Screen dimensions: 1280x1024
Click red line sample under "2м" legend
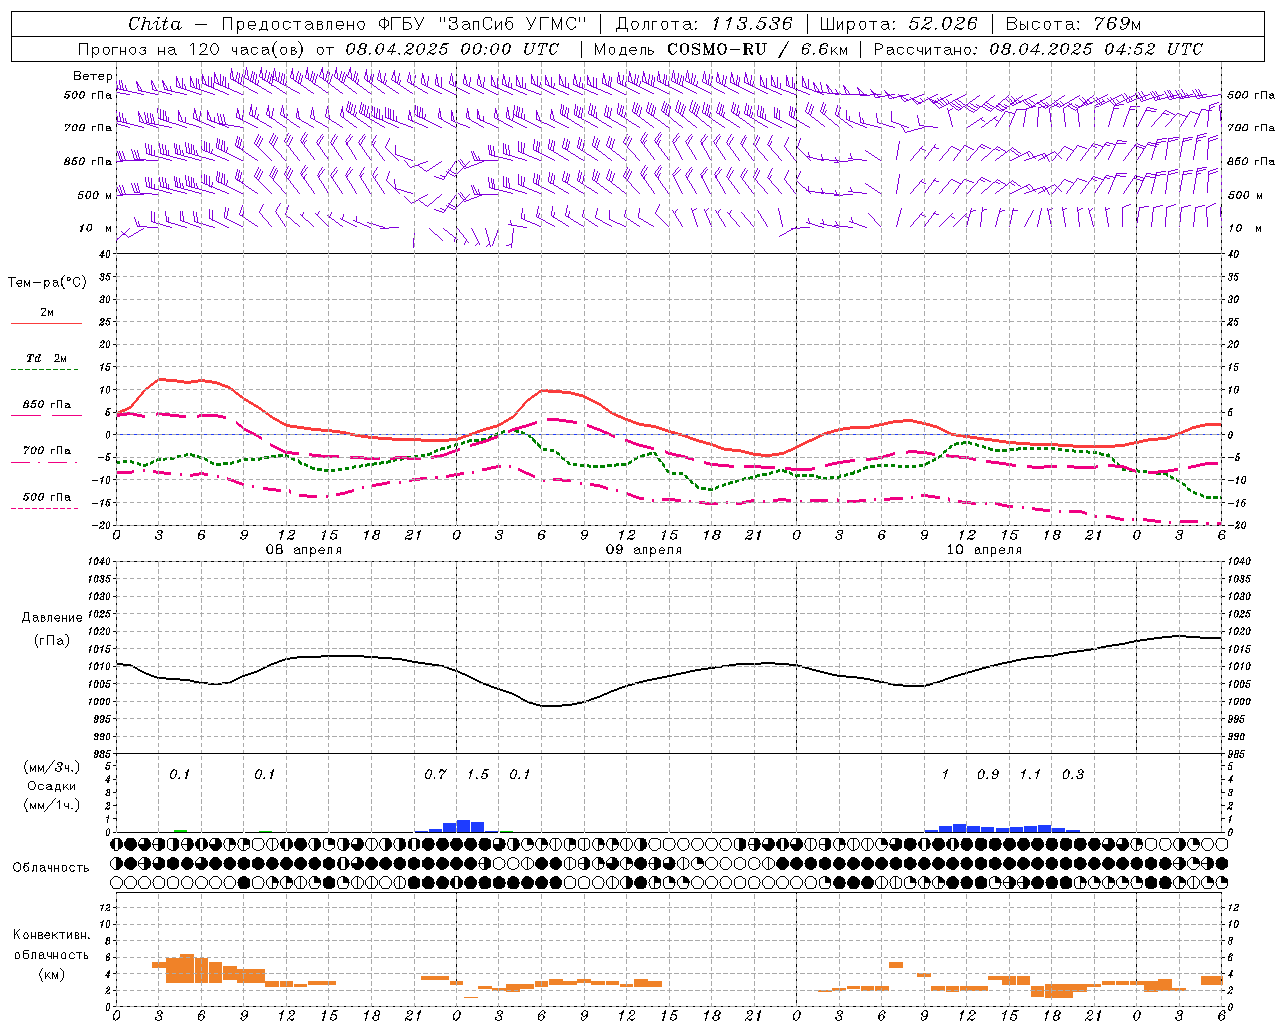(46, 324)
